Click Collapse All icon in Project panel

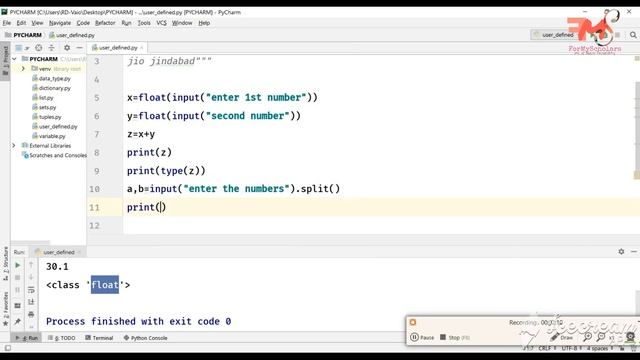[x=51, y=48]
